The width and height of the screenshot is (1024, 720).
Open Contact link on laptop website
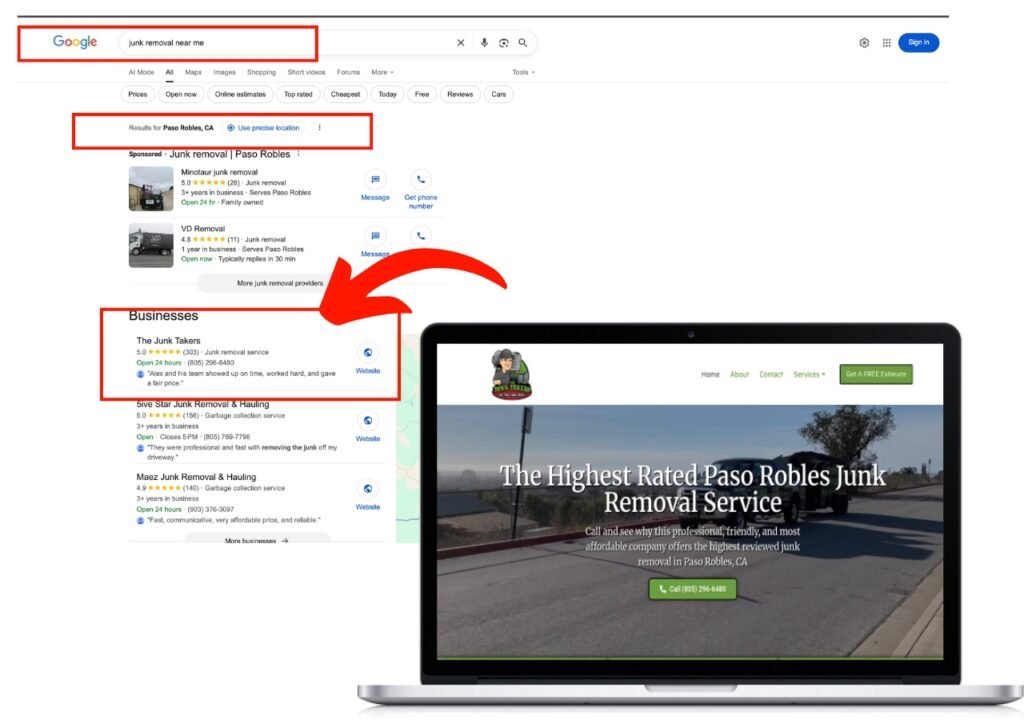(771, 374)
